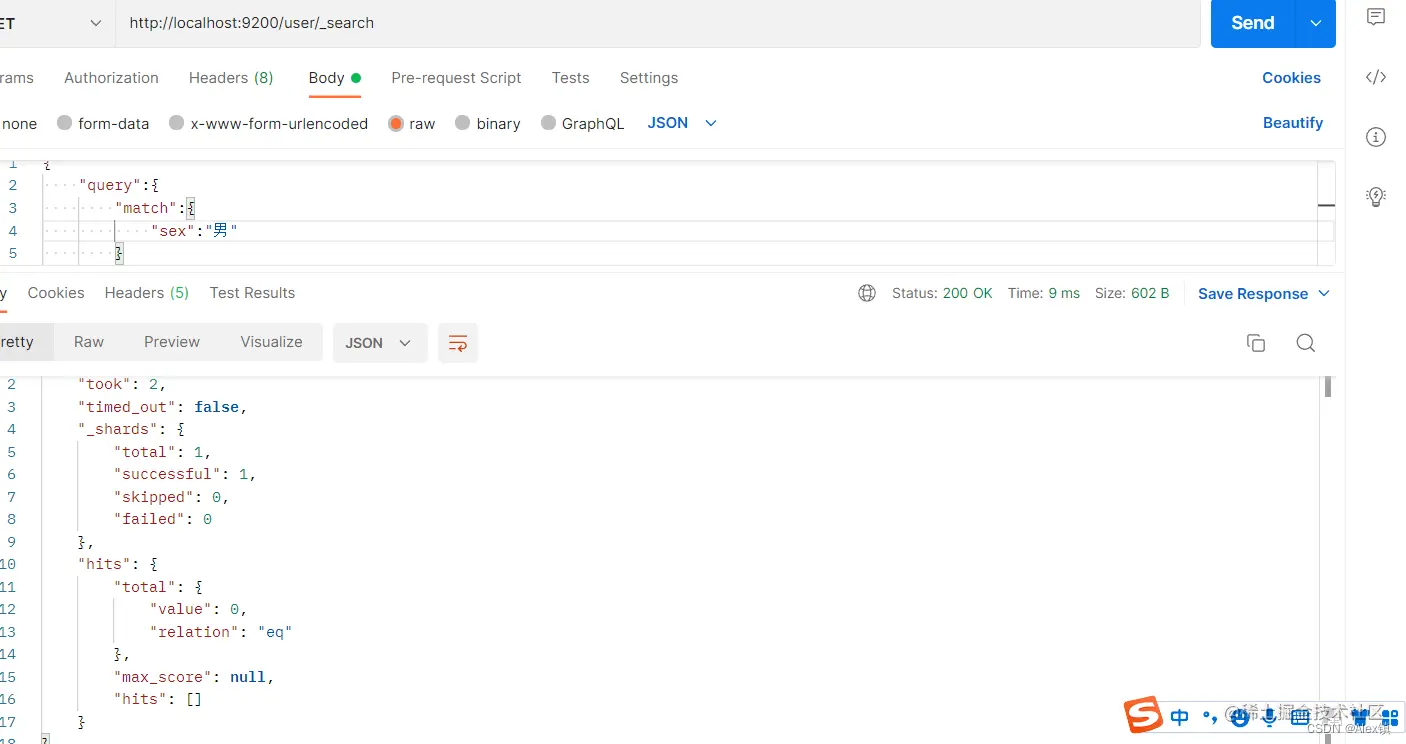1406x744 pixels.
Task: Click the Cookies link
Action: point(1291,78)
